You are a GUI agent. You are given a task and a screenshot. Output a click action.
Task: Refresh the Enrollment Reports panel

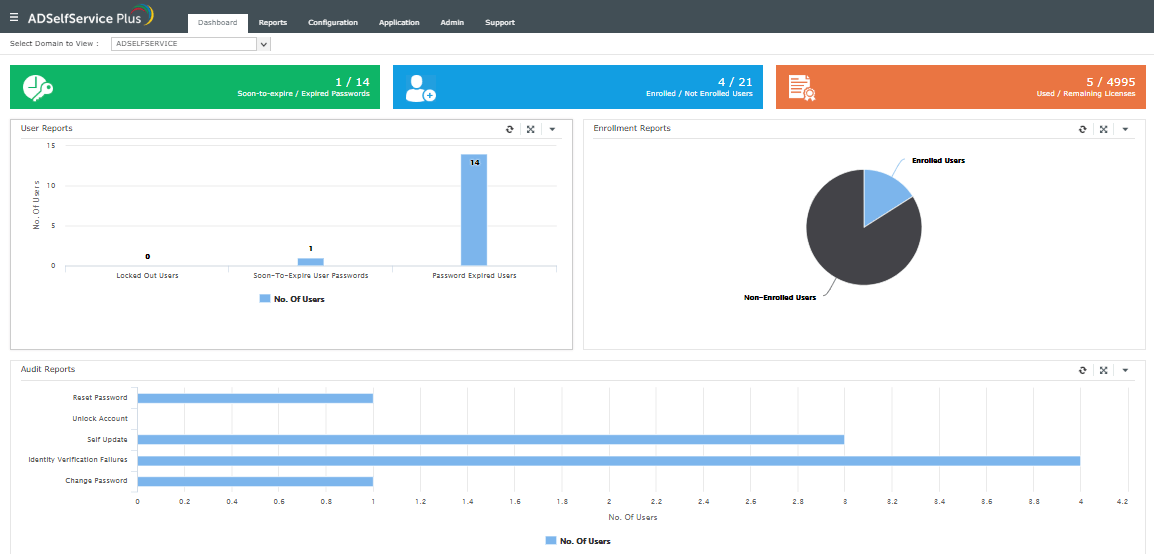coord(1083,129)
